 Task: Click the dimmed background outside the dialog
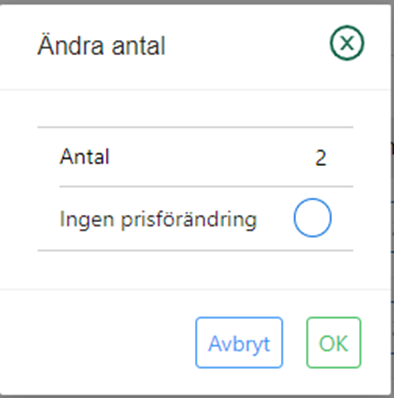coord(393,200)
